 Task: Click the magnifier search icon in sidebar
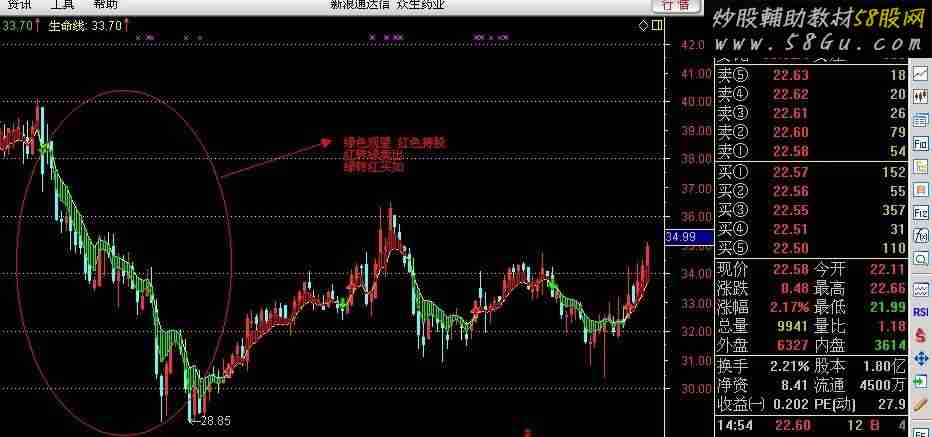click(921, 258)
